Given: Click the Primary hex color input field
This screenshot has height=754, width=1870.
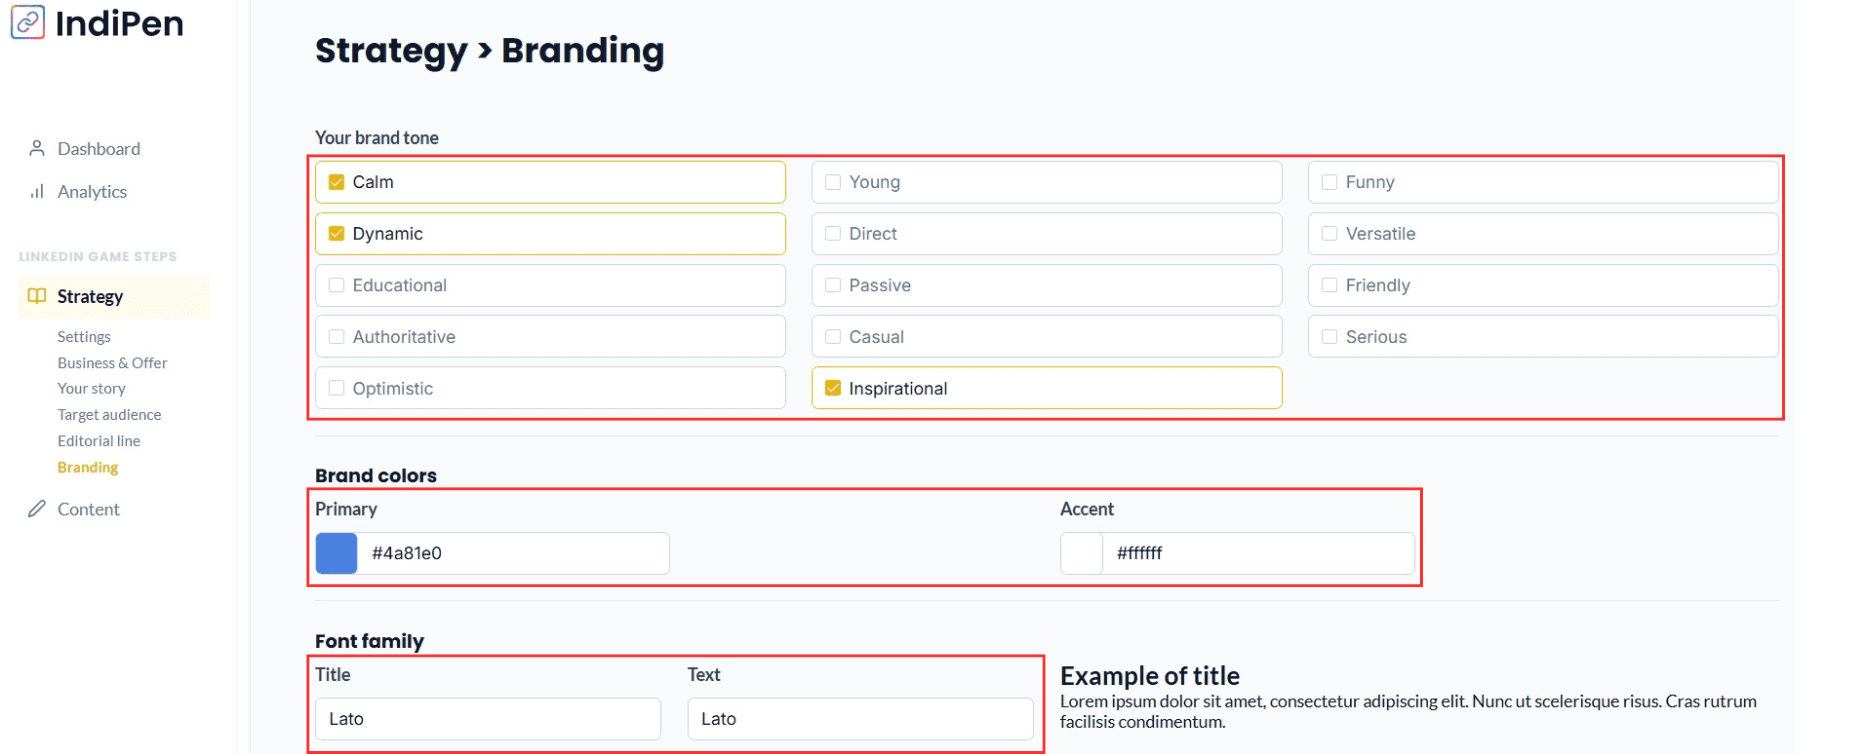Looking at the screenshot, I should coord(514,553).
